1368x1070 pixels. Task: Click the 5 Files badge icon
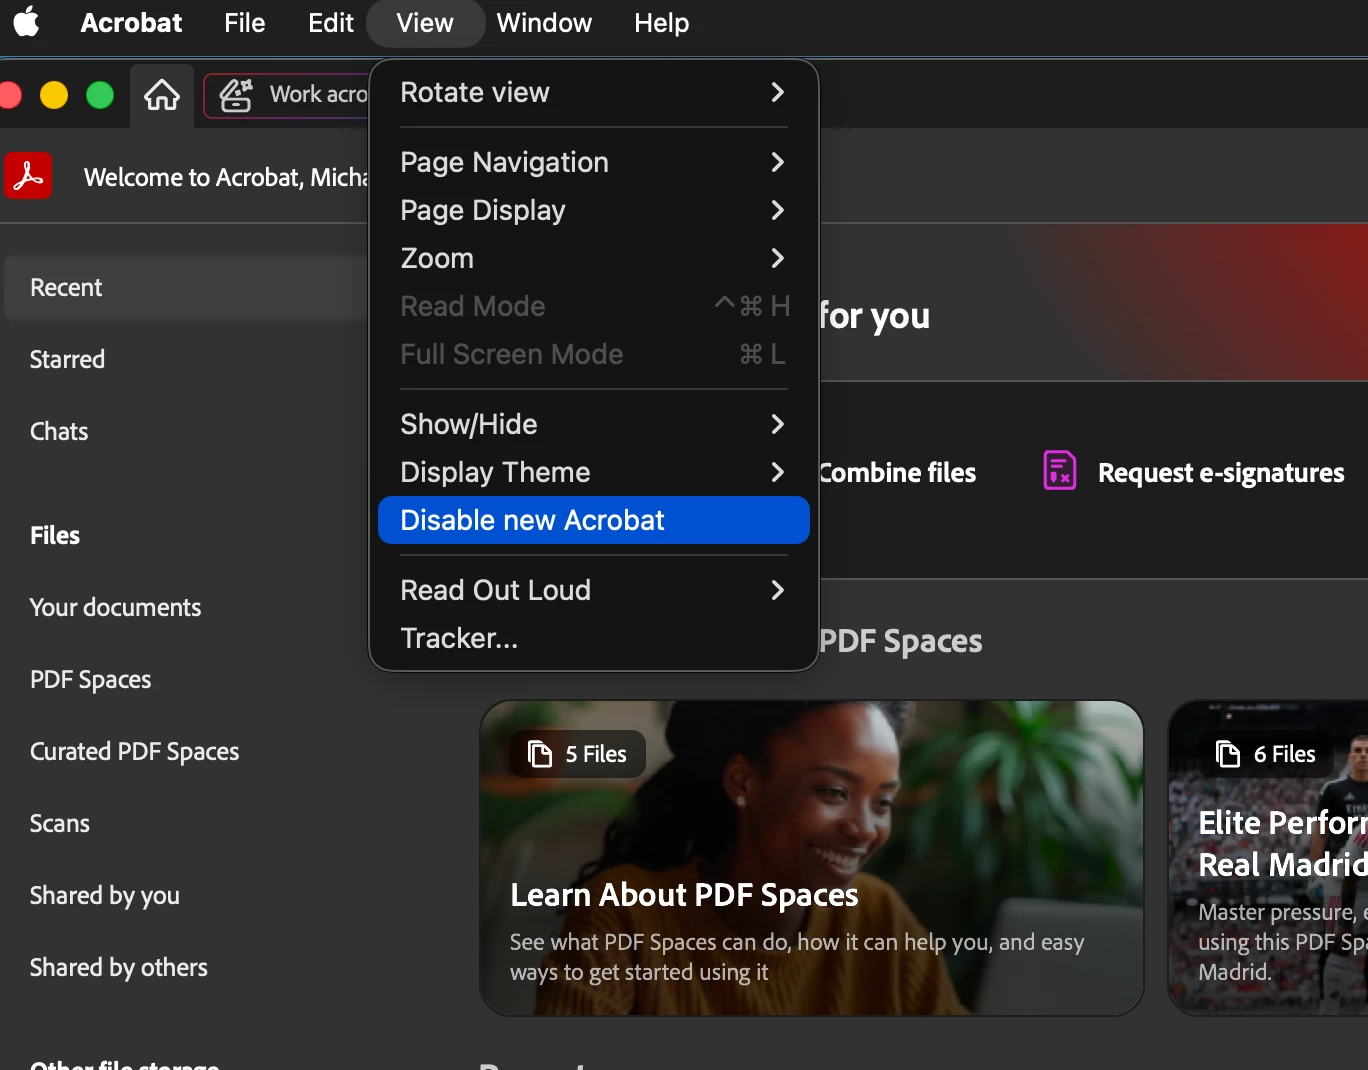[540, 754]
